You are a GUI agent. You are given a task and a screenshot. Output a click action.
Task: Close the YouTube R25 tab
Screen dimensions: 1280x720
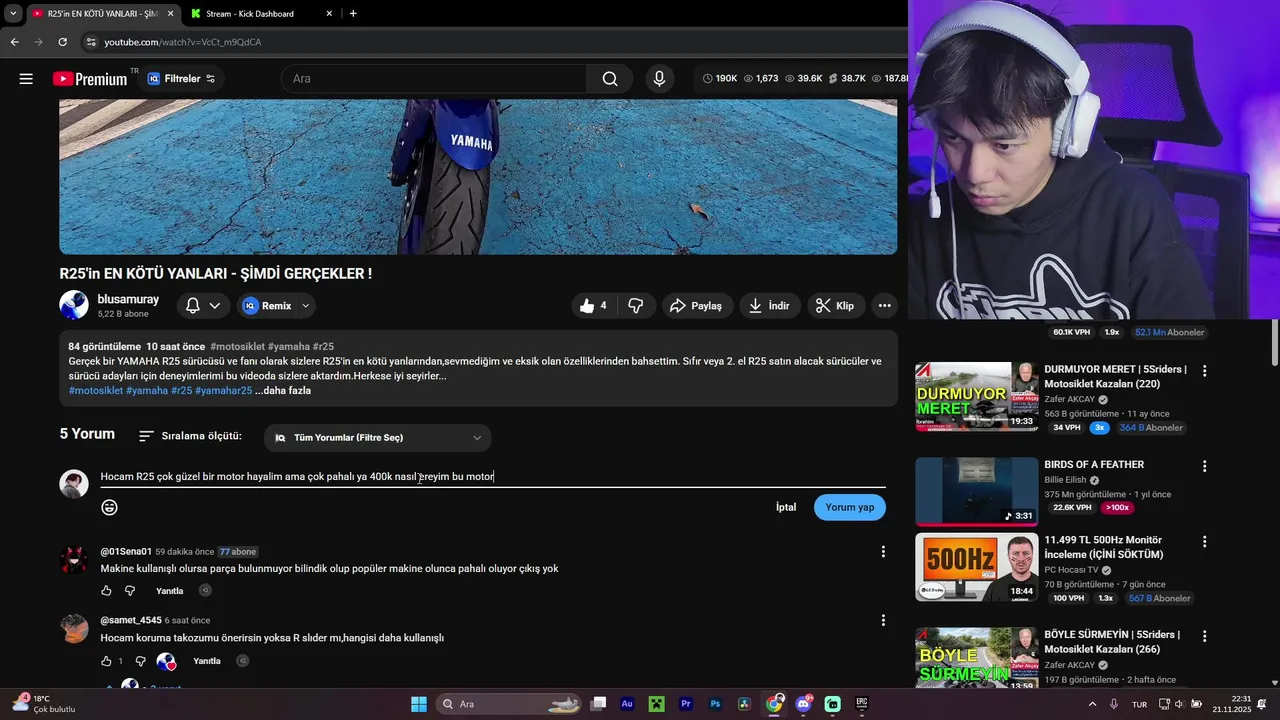click(x=170, y=14)
